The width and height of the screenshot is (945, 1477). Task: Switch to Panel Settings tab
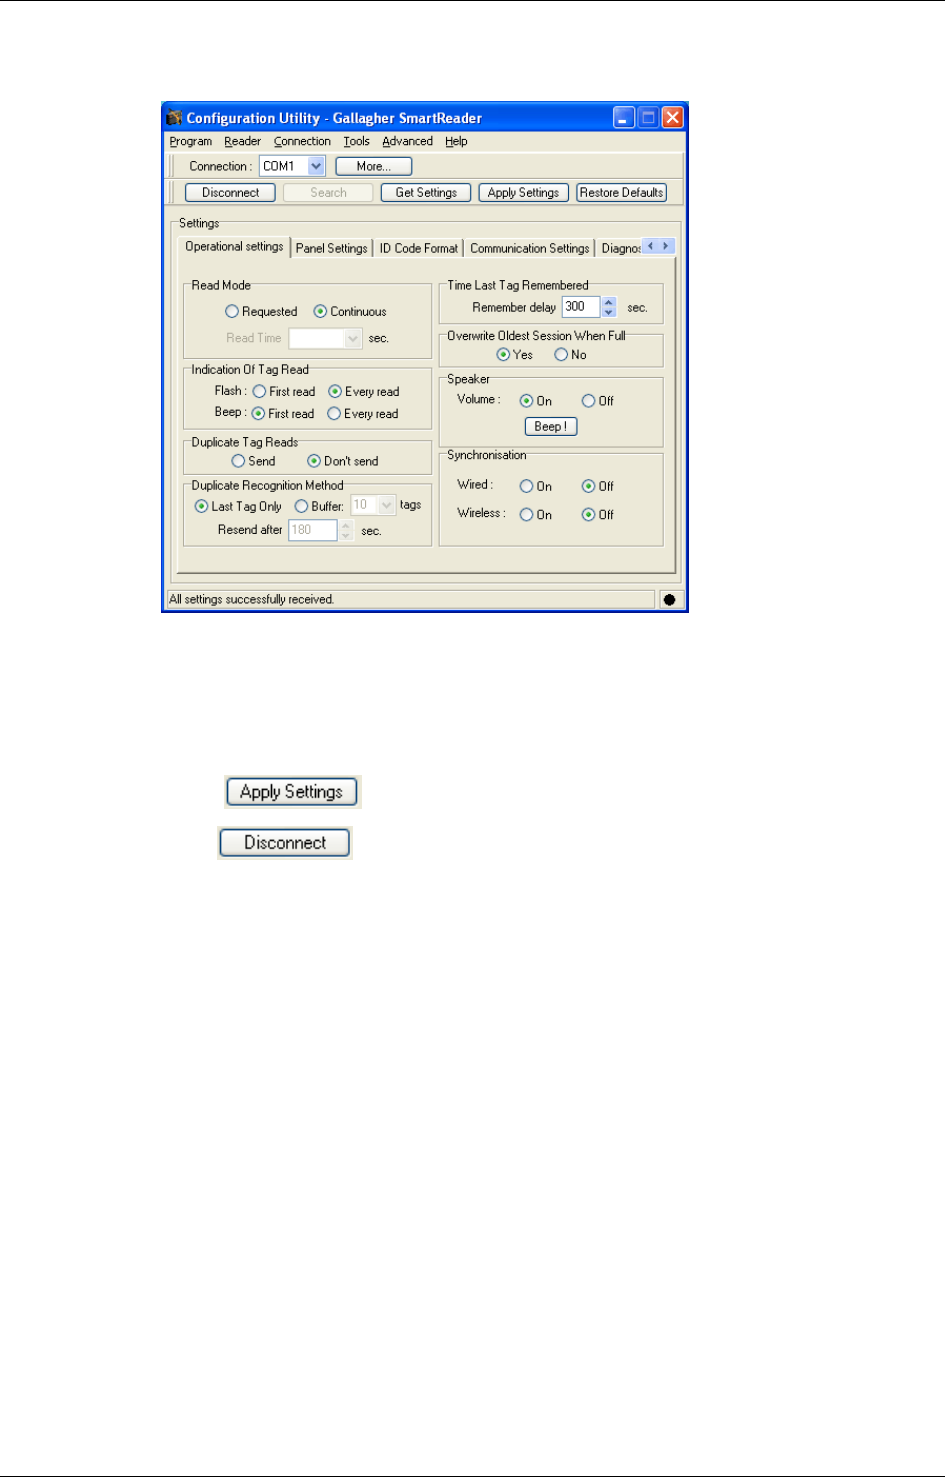click(332, 249)
